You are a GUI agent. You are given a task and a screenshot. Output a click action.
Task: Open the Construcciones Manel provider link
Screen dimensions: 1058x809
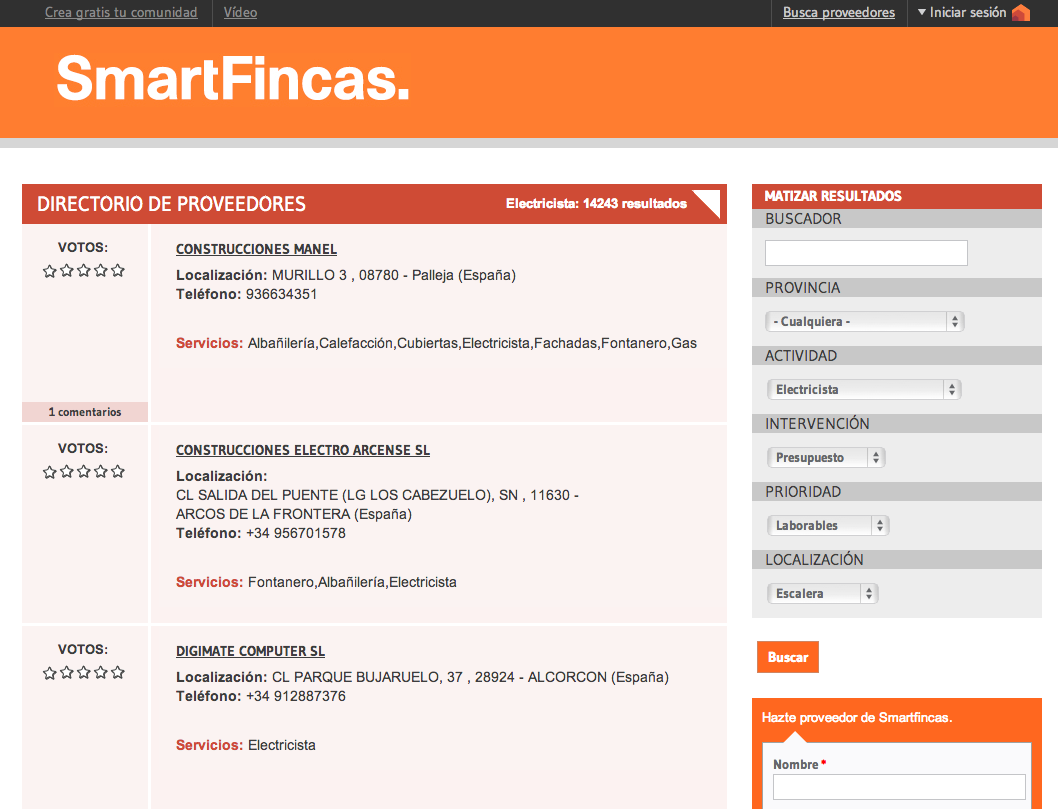pyautogui.click(x=256, y=249)
